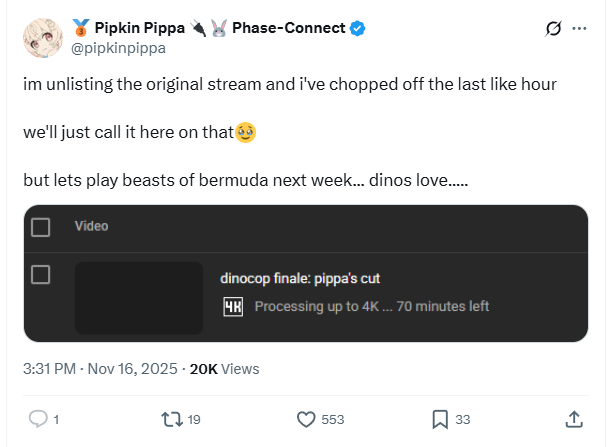Click the Video column header
Screen dimensions: 607x447
[x=91, y=226]
